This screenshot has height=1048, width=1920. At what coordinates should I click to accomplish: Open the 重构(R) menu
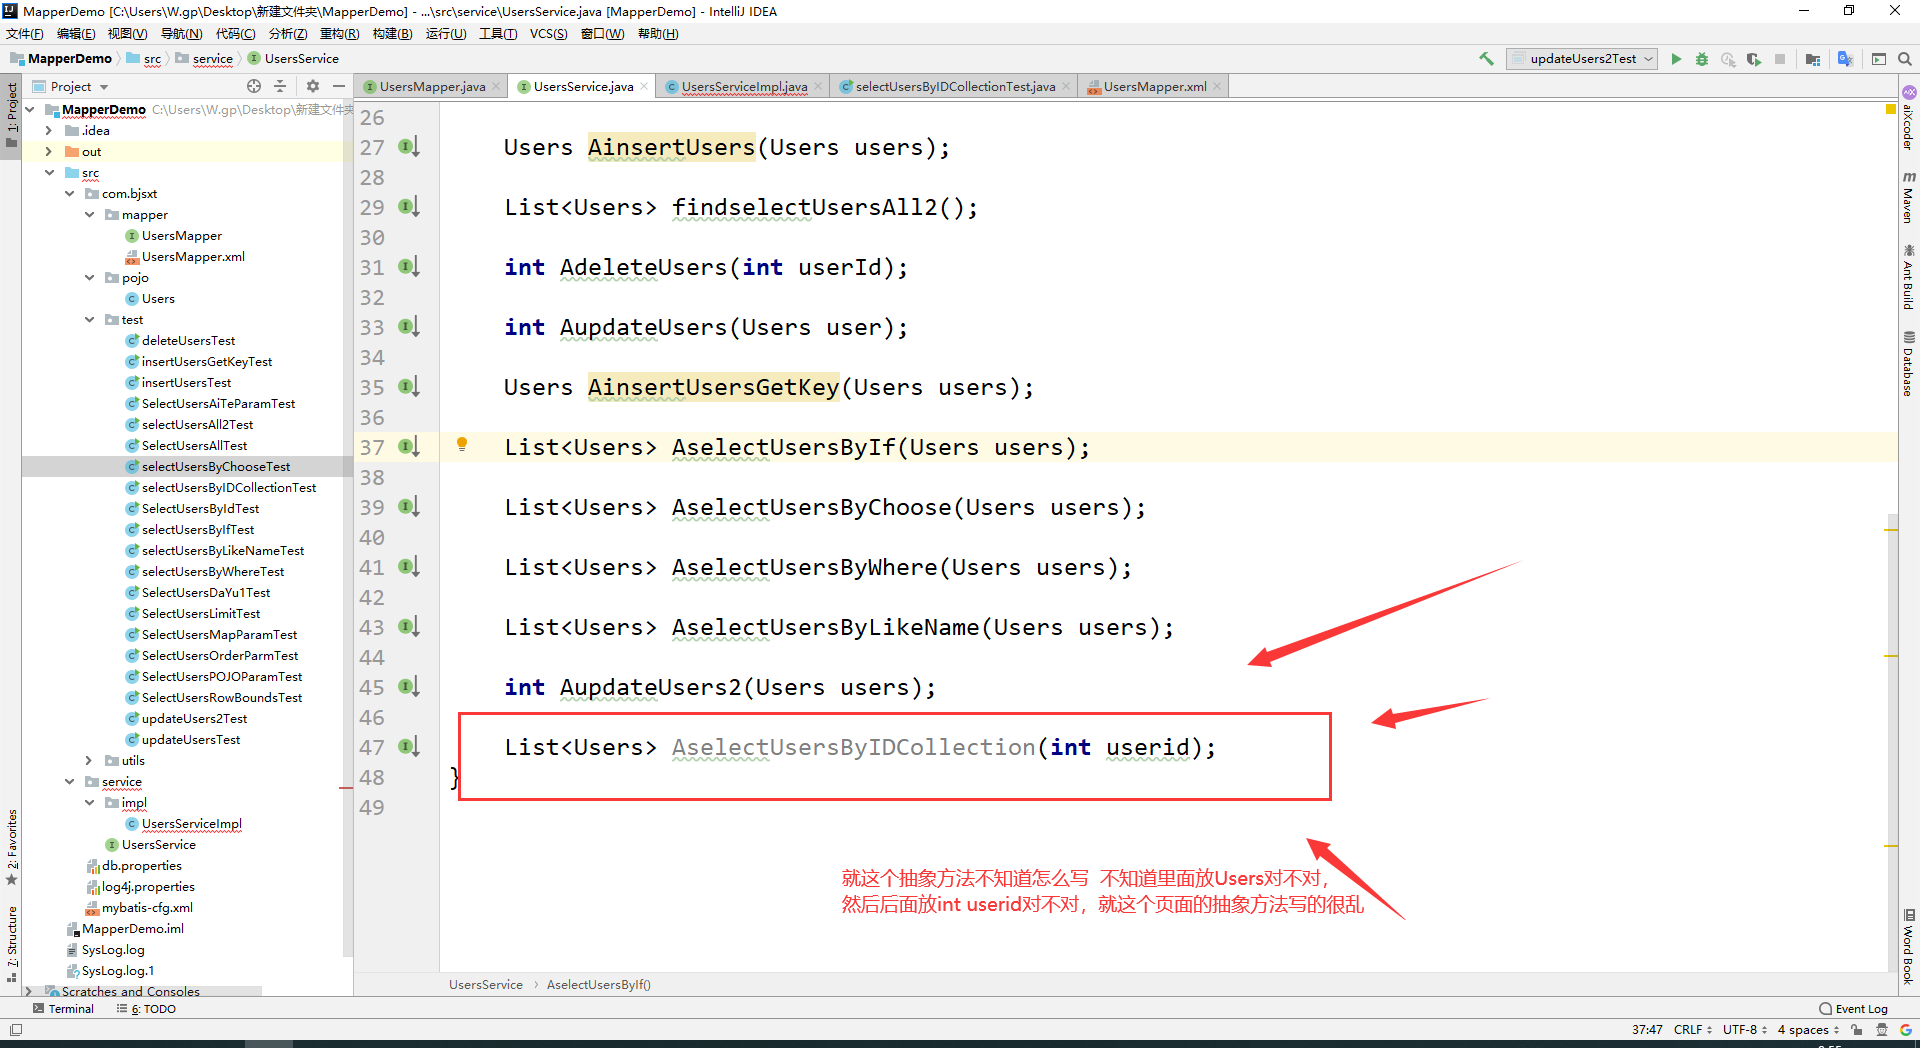(339, 34)
